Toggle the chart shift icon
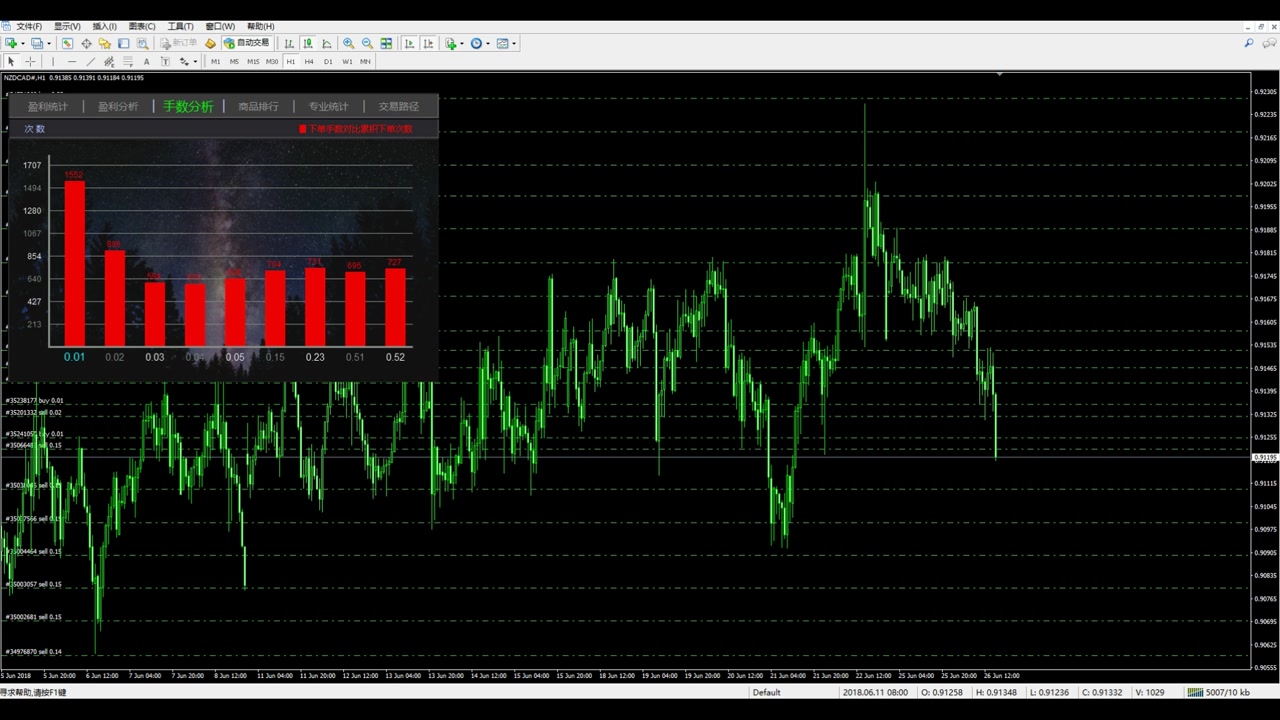The height and width of the screenshot is (720, 1280). (x=428, y=43)
